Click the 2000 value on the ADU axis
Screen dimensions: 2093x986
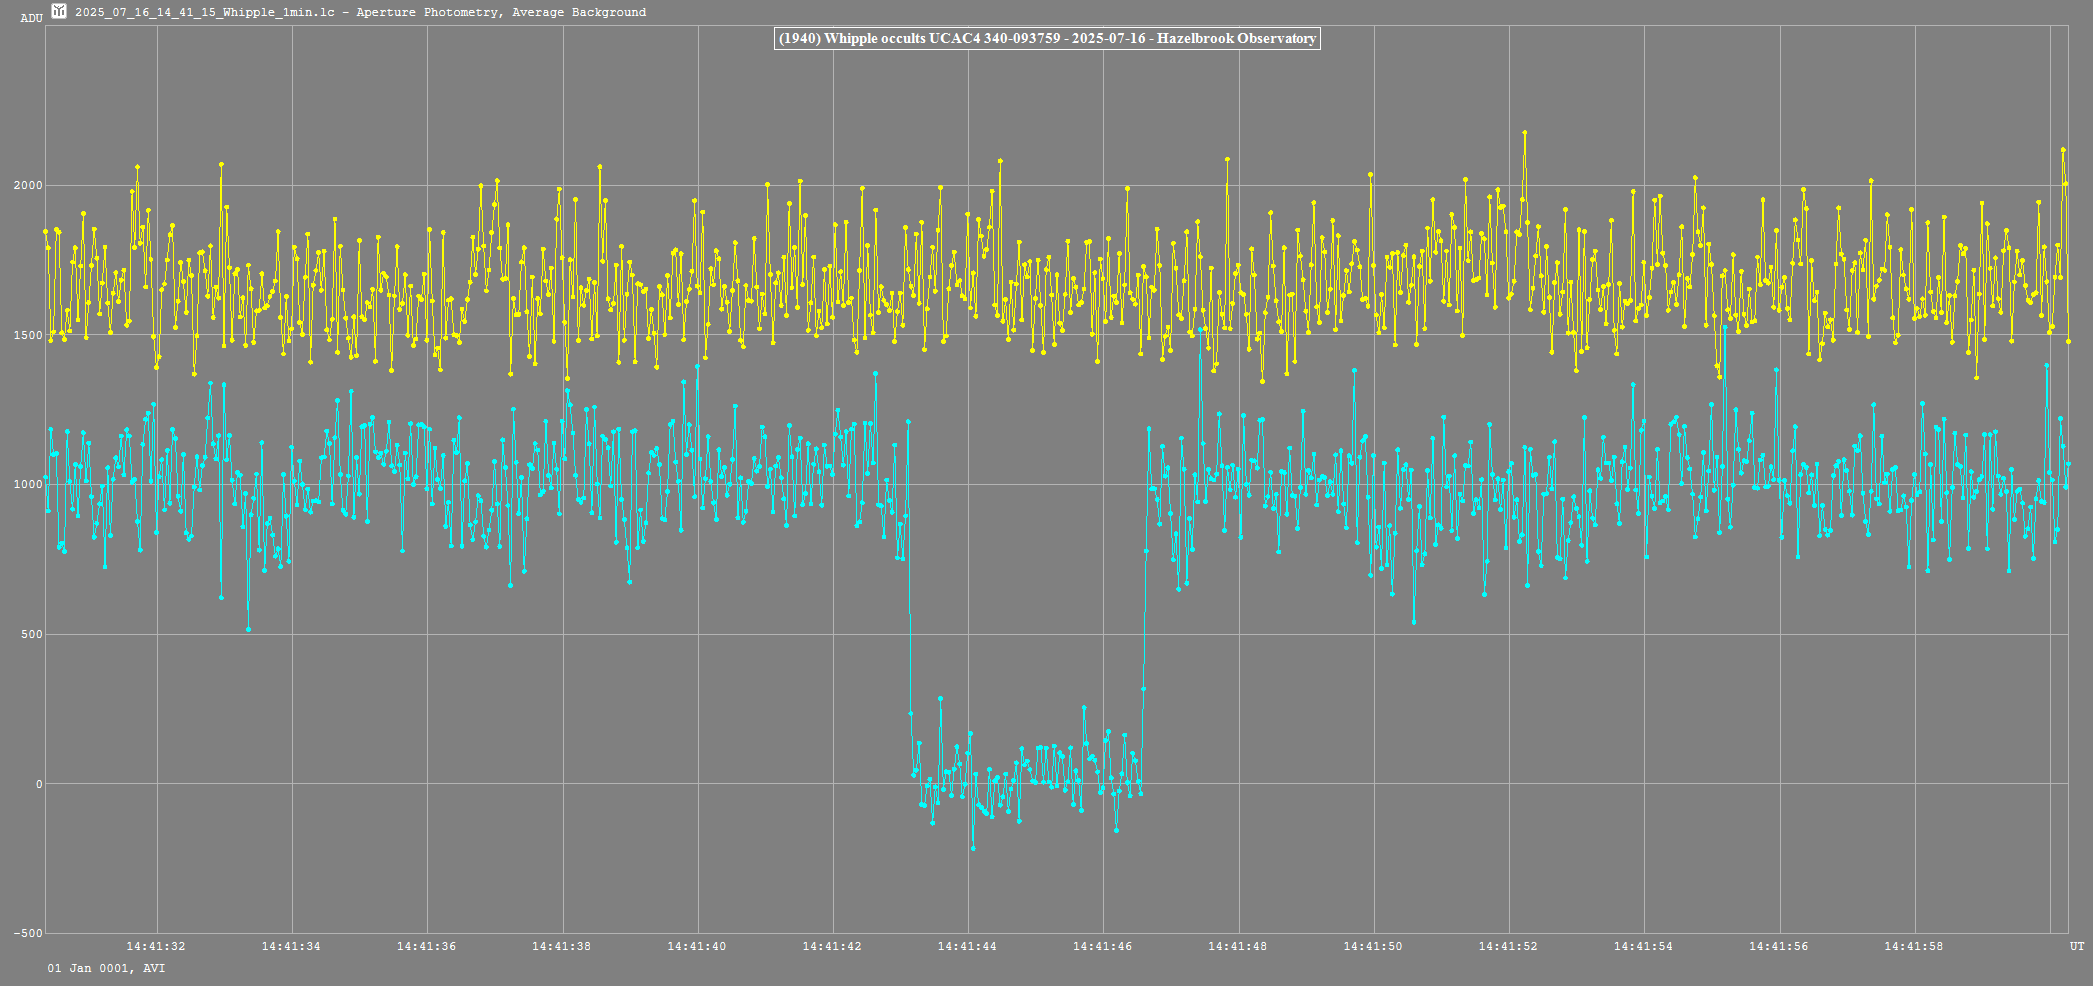point(28,185)
